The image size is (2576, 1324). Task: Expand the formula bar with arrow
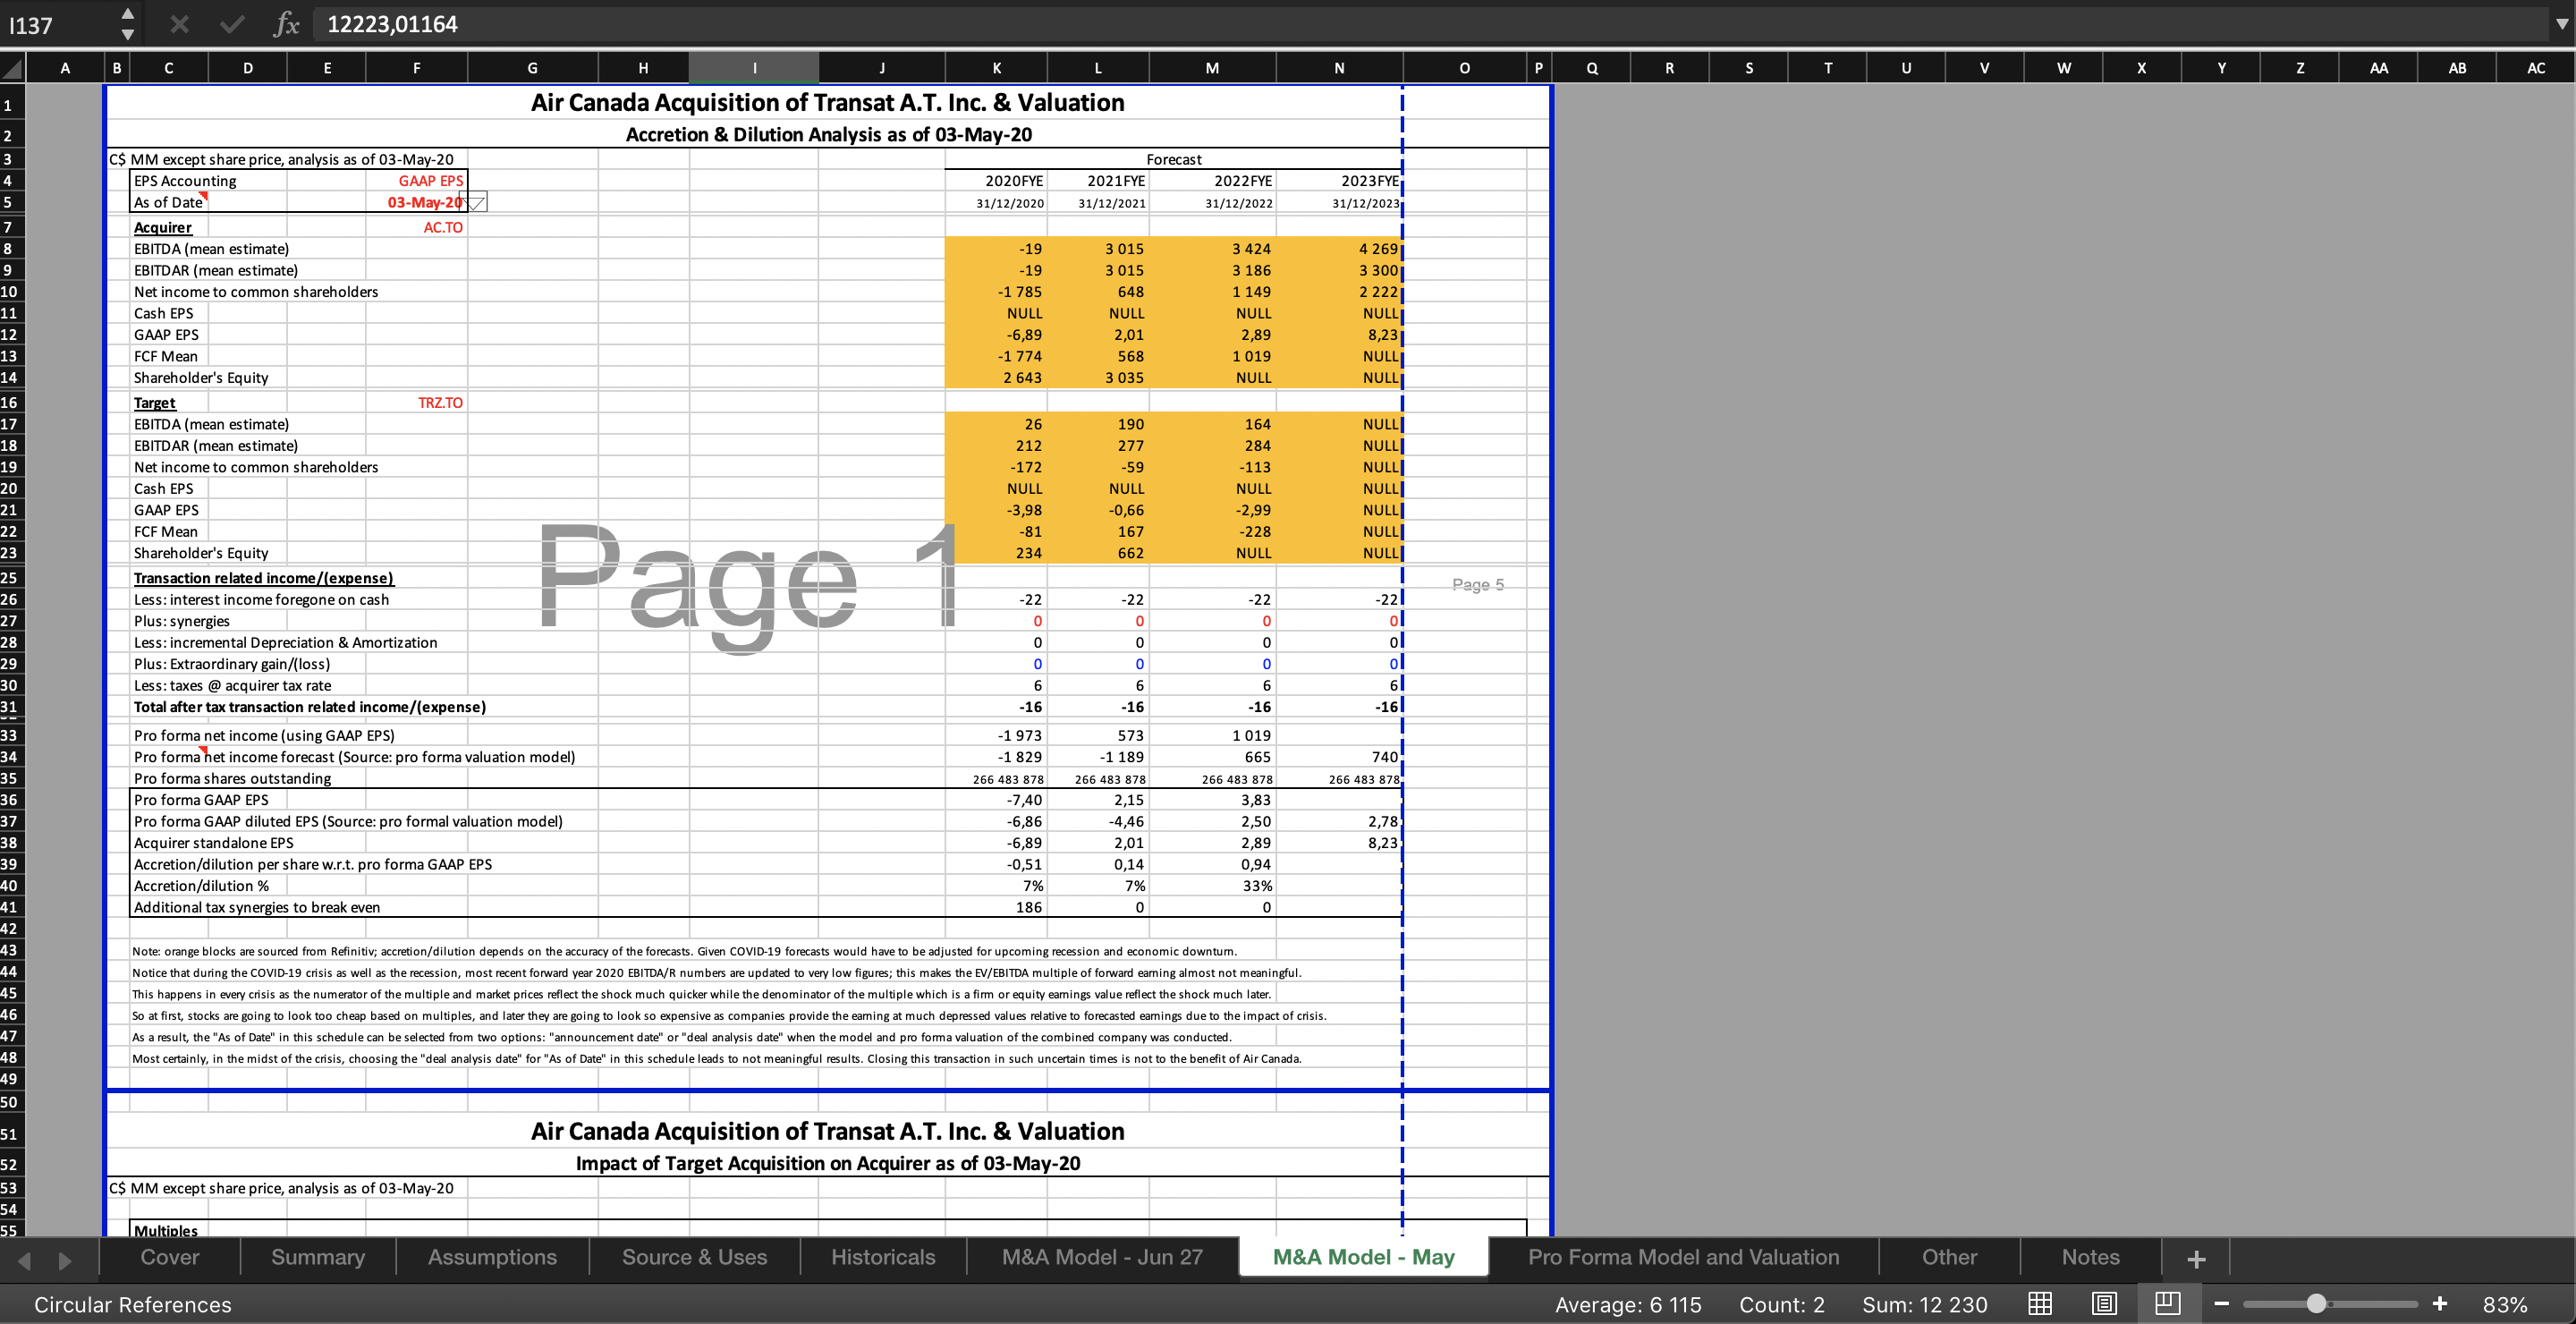(2561, 24)
